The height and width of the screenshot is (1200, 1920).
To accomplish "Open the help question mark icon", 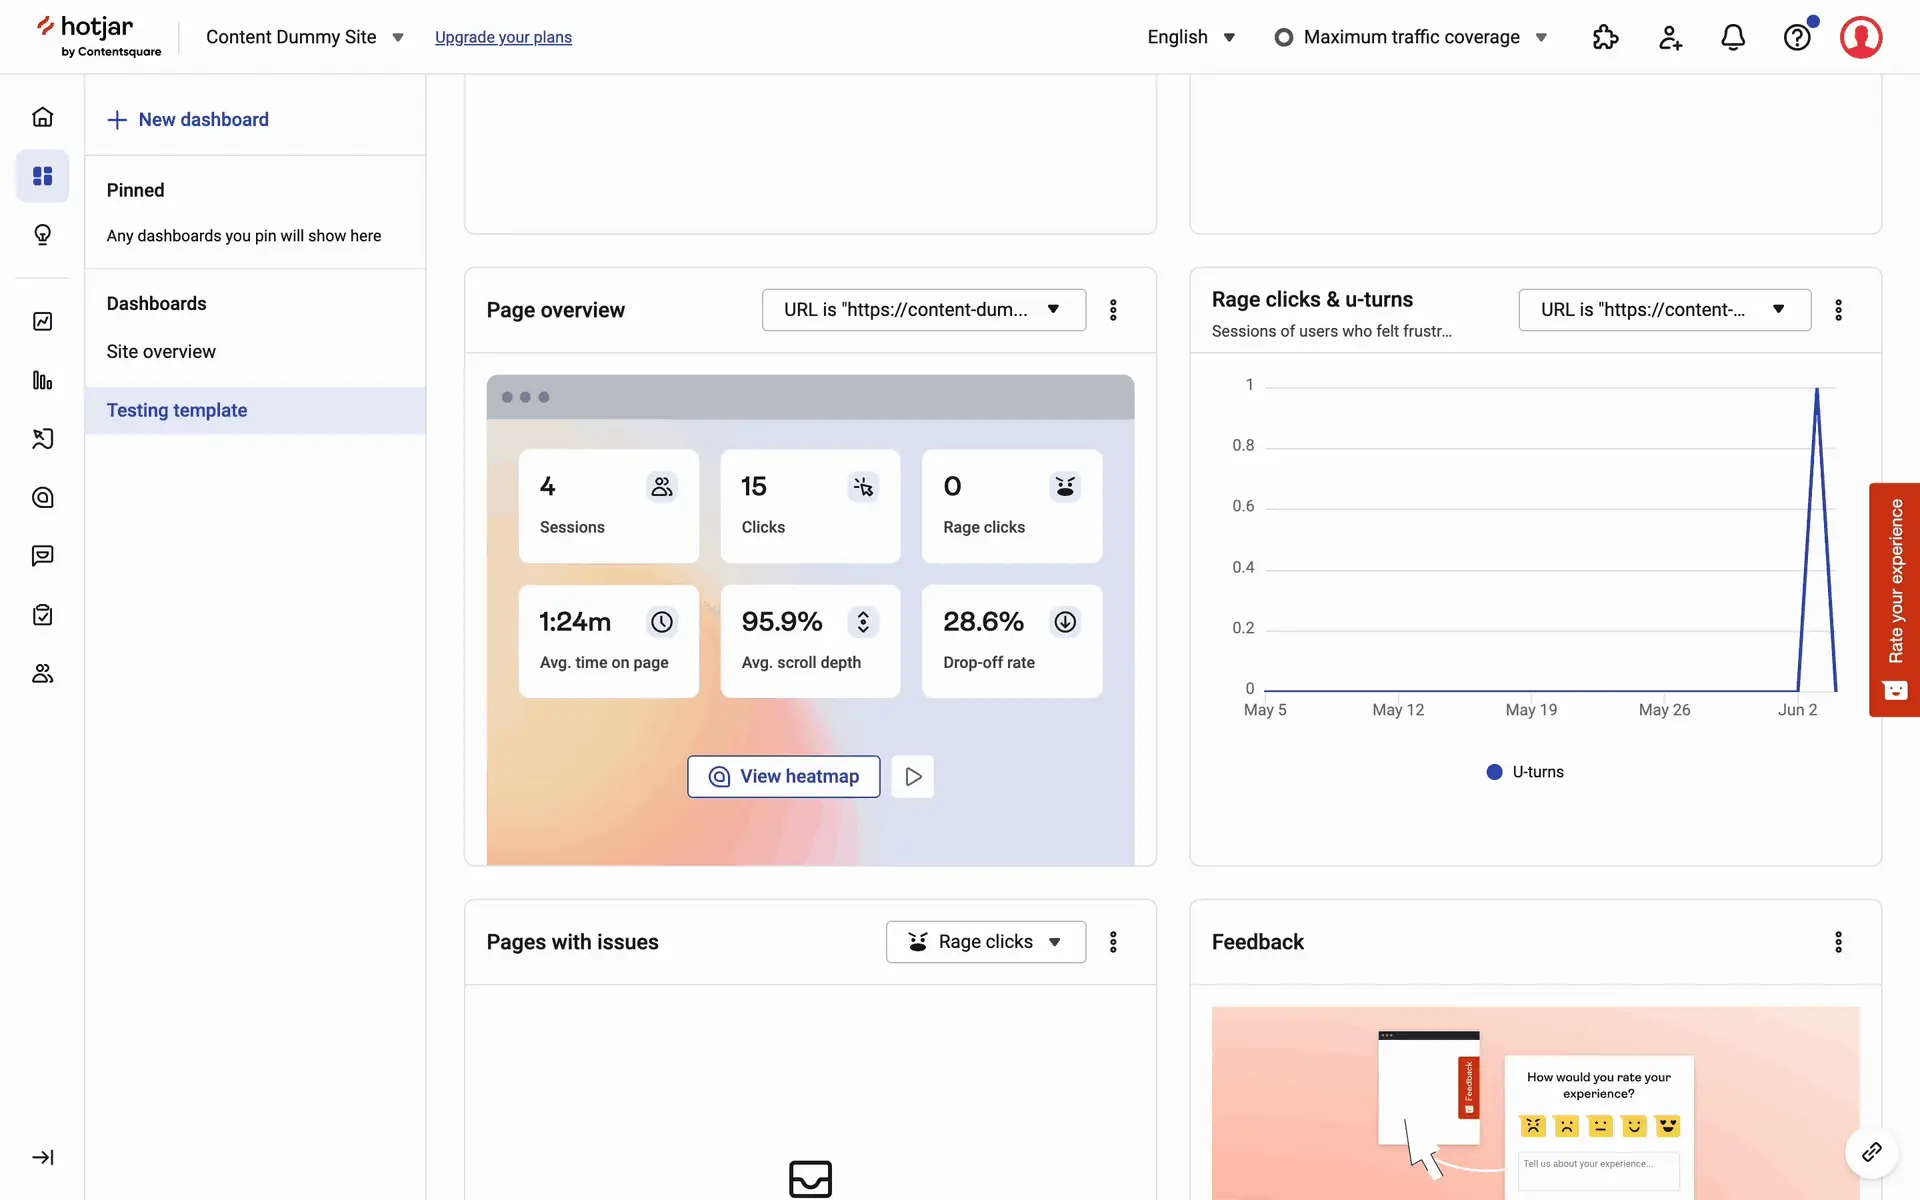I will tap(1797, 37).
